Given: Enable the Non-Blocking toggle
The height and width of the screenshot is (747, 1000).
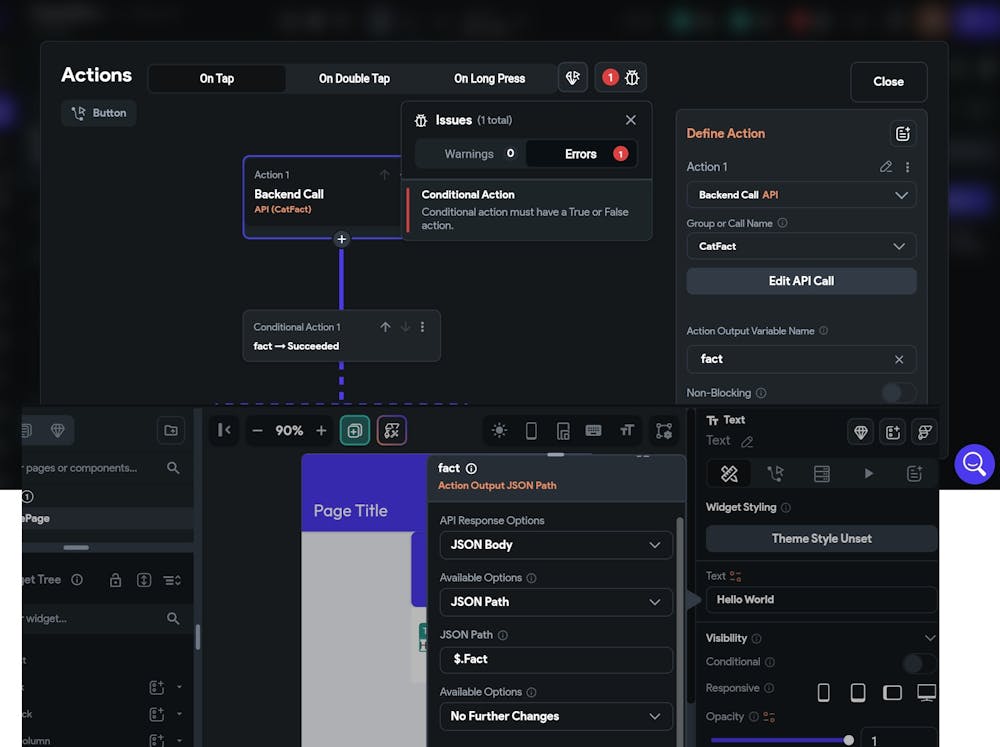Looking at the screenshot, I should coord(898,393).
